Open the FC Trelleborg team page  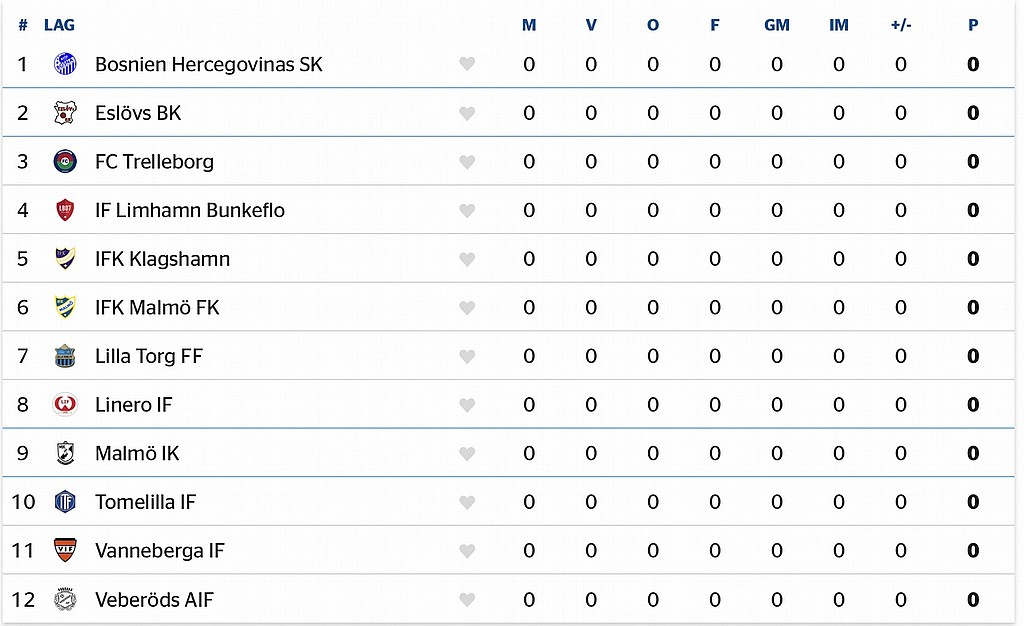pos(154,161)
